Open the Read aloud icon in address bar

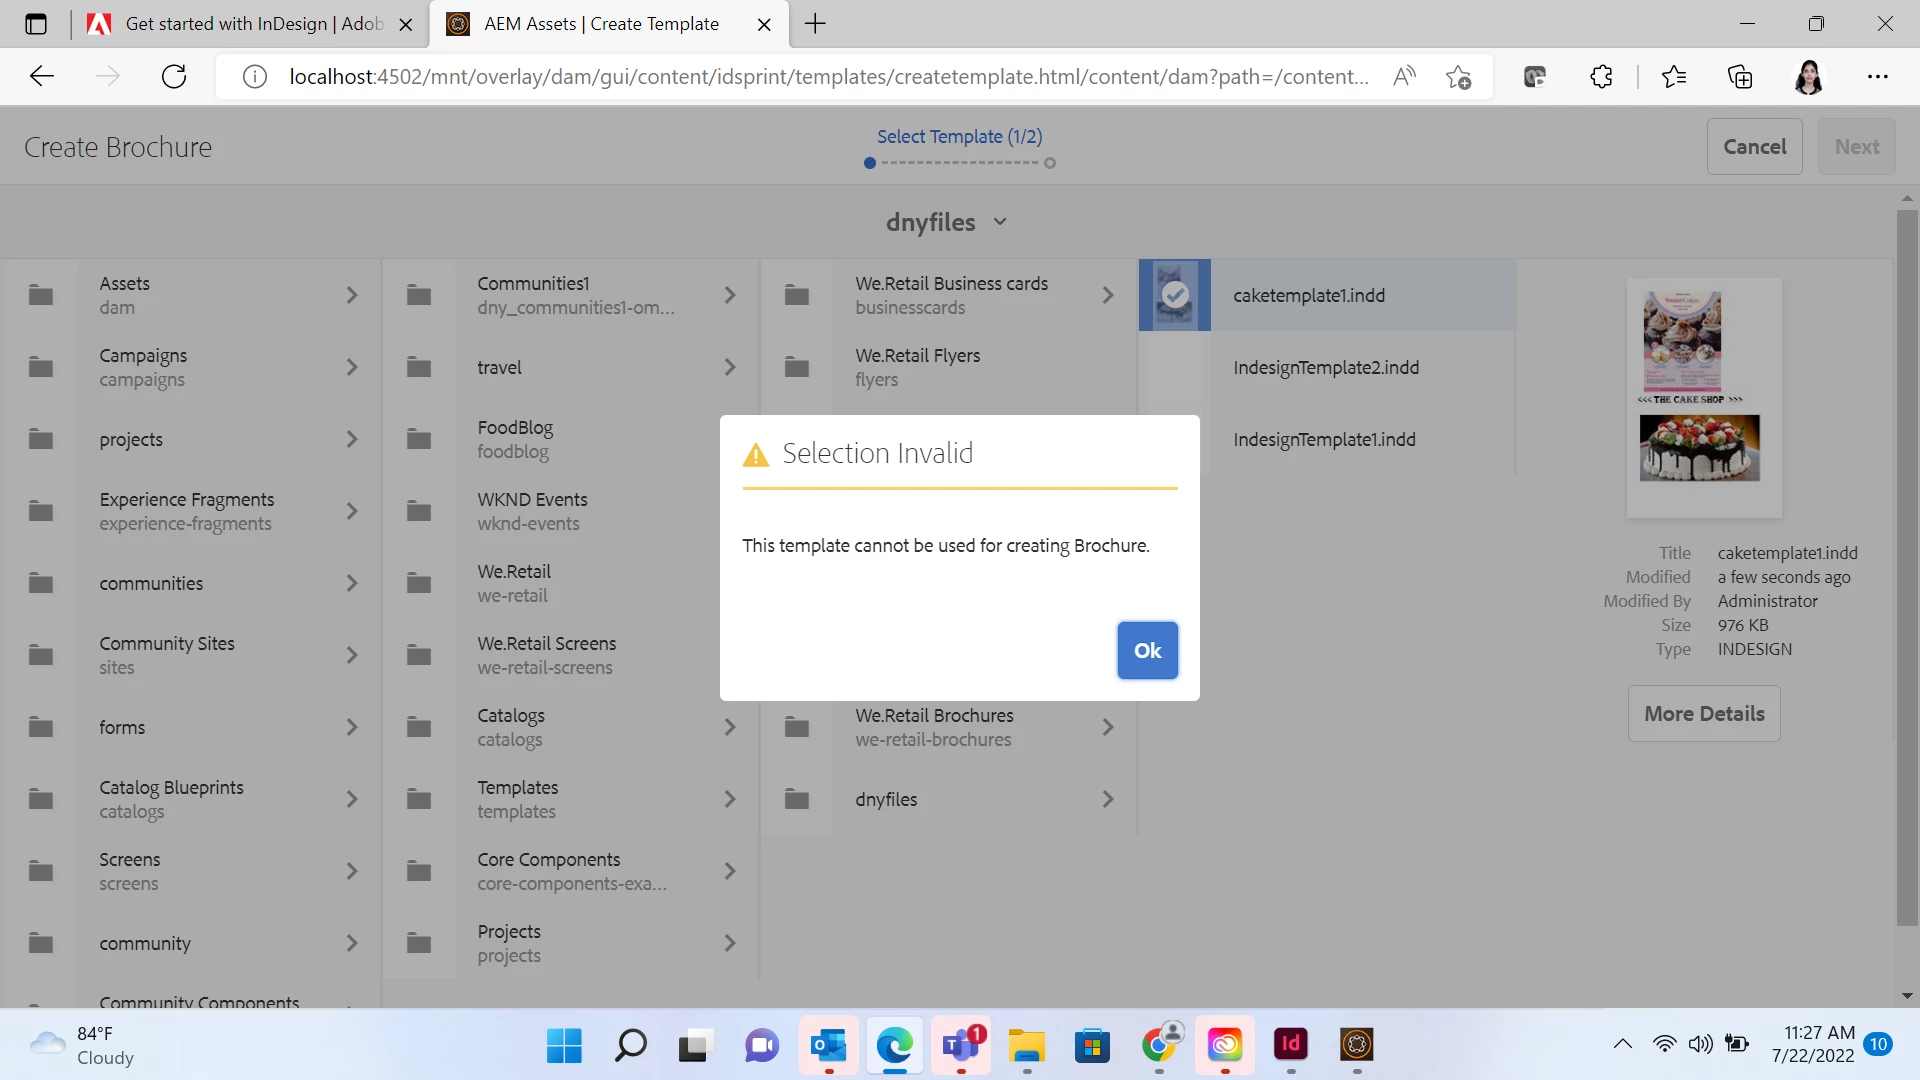[x=1404, y=77]
